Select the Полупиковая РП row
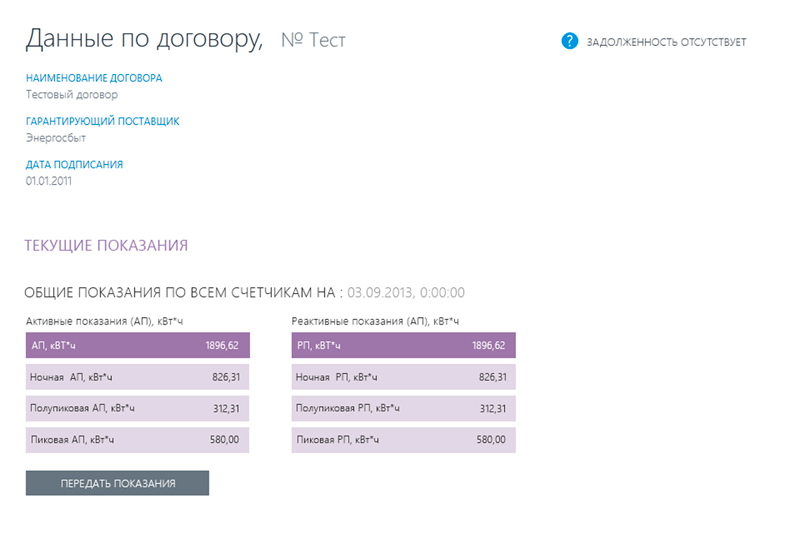The width and height of the screenshot is (800, 533). (404, 409)
